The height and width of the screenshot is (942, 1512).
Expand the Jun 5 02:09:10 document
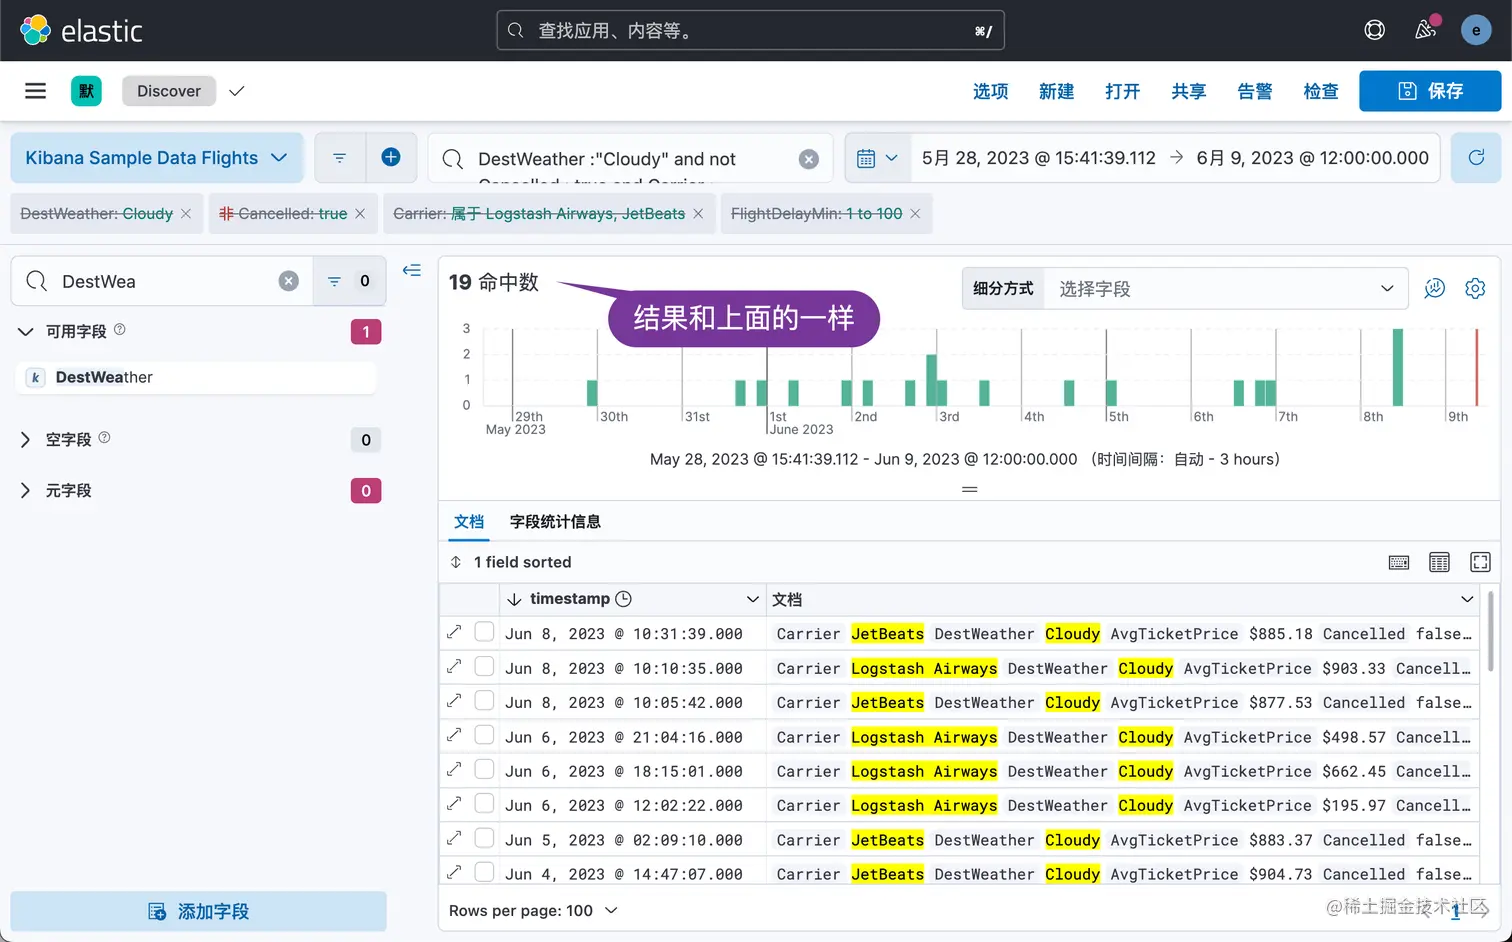tap(454, 838)
